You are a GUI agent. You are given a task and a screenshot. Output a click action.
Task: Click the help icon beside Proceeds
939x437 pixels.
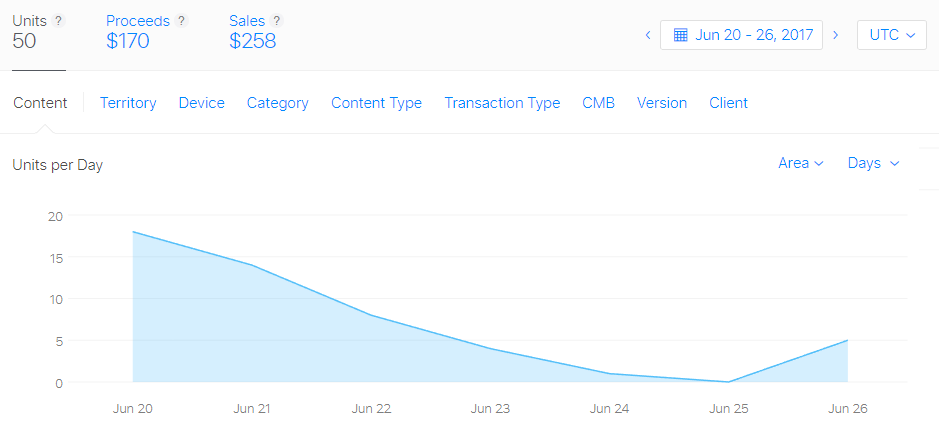pyautogui.click(x=180, y=21)
